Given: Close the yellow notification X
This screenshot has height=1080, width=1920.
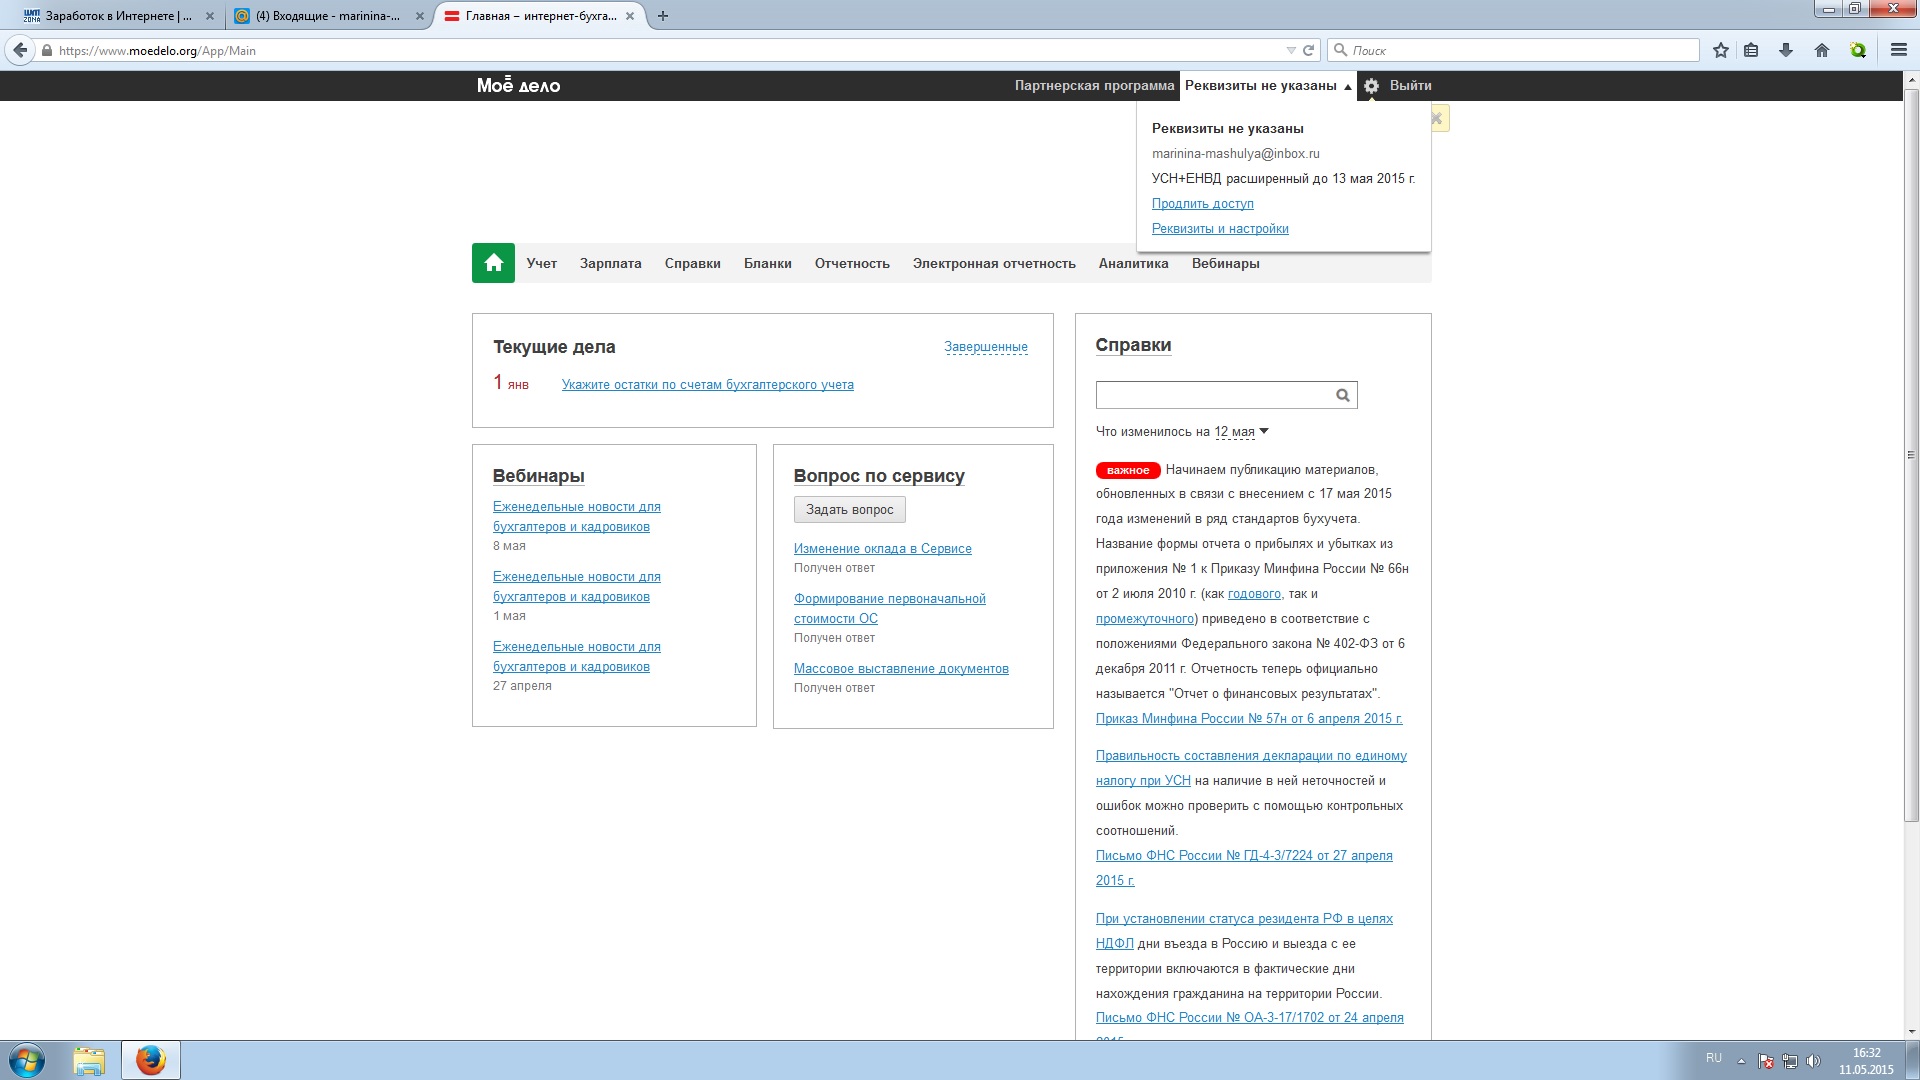Looking at the screenshot, I should point(1437,118).
